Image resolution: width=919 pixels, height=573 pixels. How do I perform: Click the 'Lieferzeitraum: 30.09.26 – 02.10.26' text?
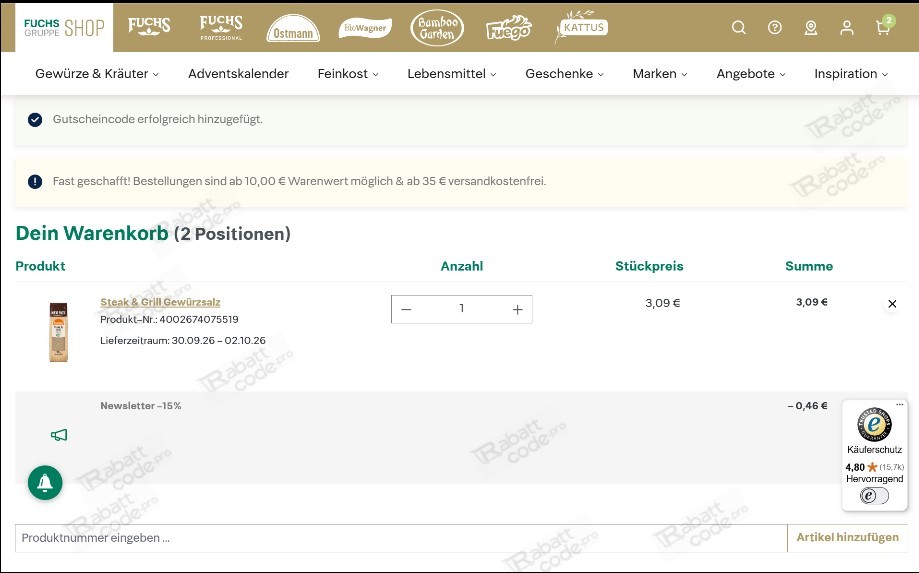tap(183, 340)
